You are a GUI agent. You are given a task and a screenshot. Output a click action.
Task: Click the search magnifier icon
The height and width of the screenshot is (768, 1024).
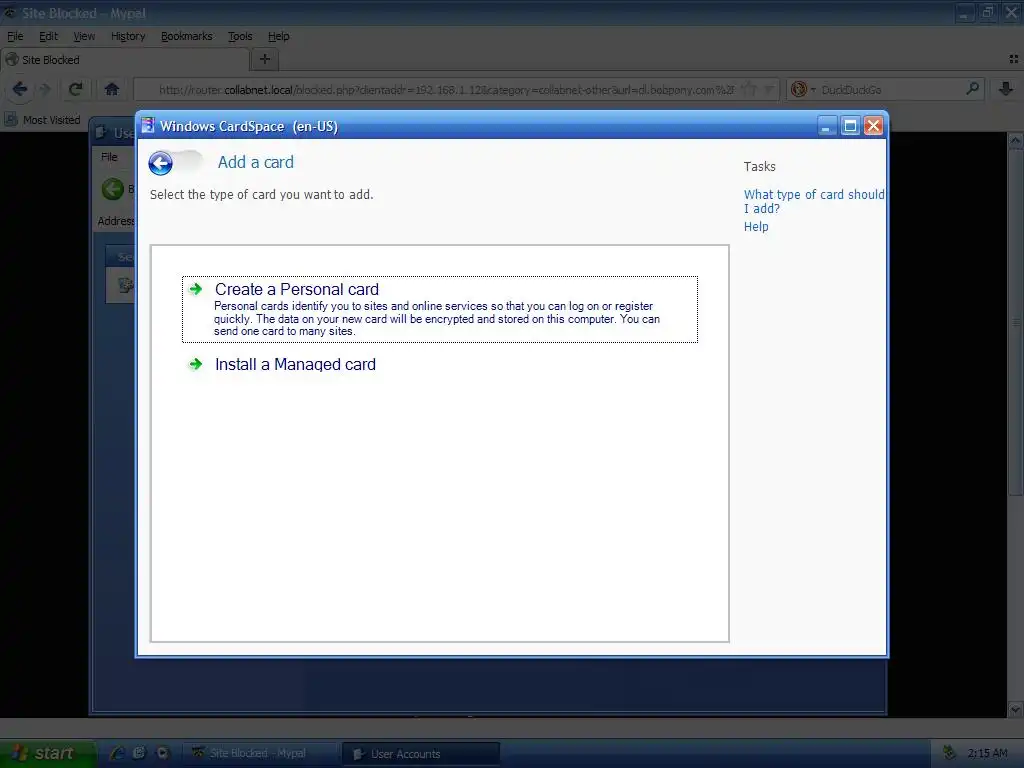(x=972, y=89)
